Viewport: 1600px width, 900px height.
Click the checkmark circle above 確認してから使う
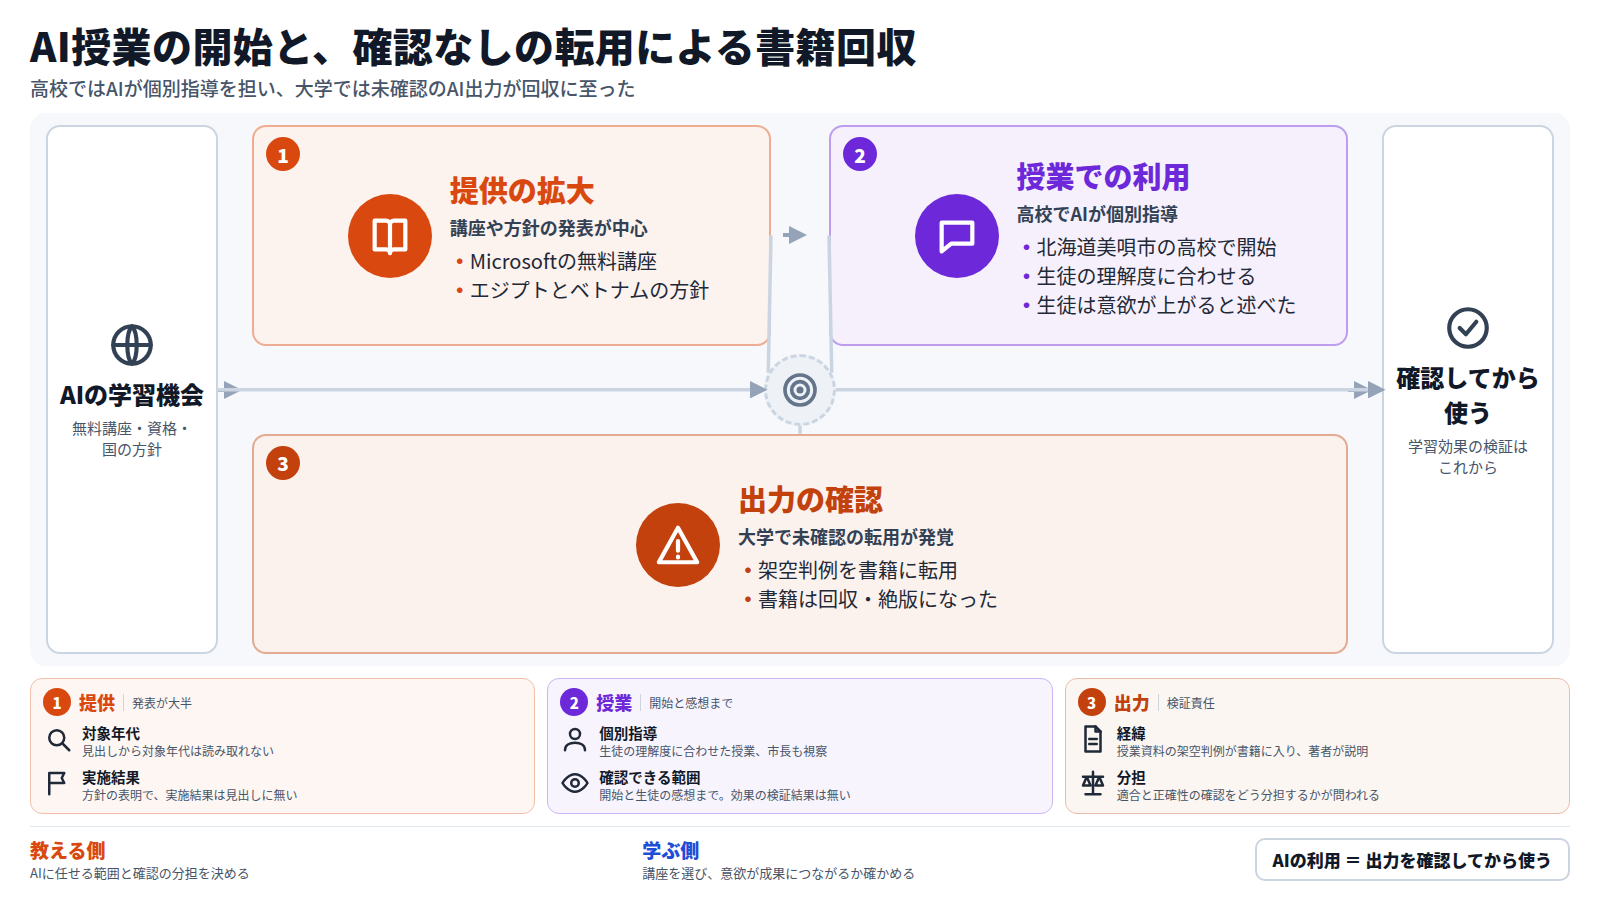(x=1468, y=328)
